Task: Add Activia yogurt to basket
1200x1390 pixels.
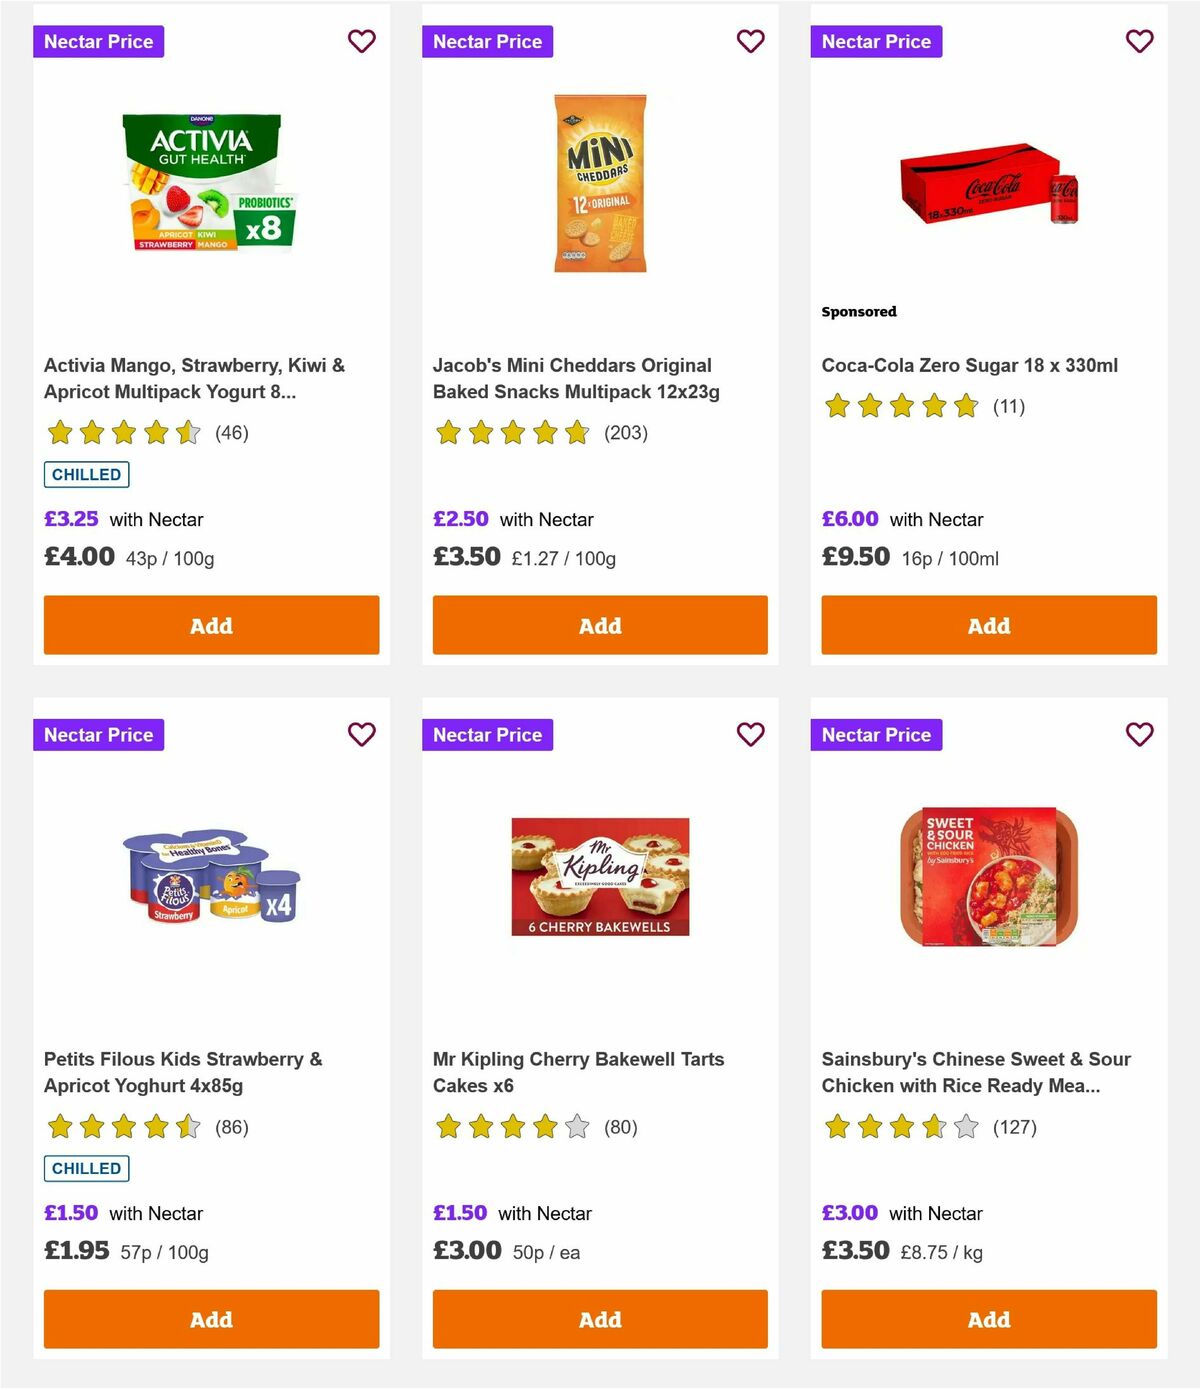Action: (211, 625)
